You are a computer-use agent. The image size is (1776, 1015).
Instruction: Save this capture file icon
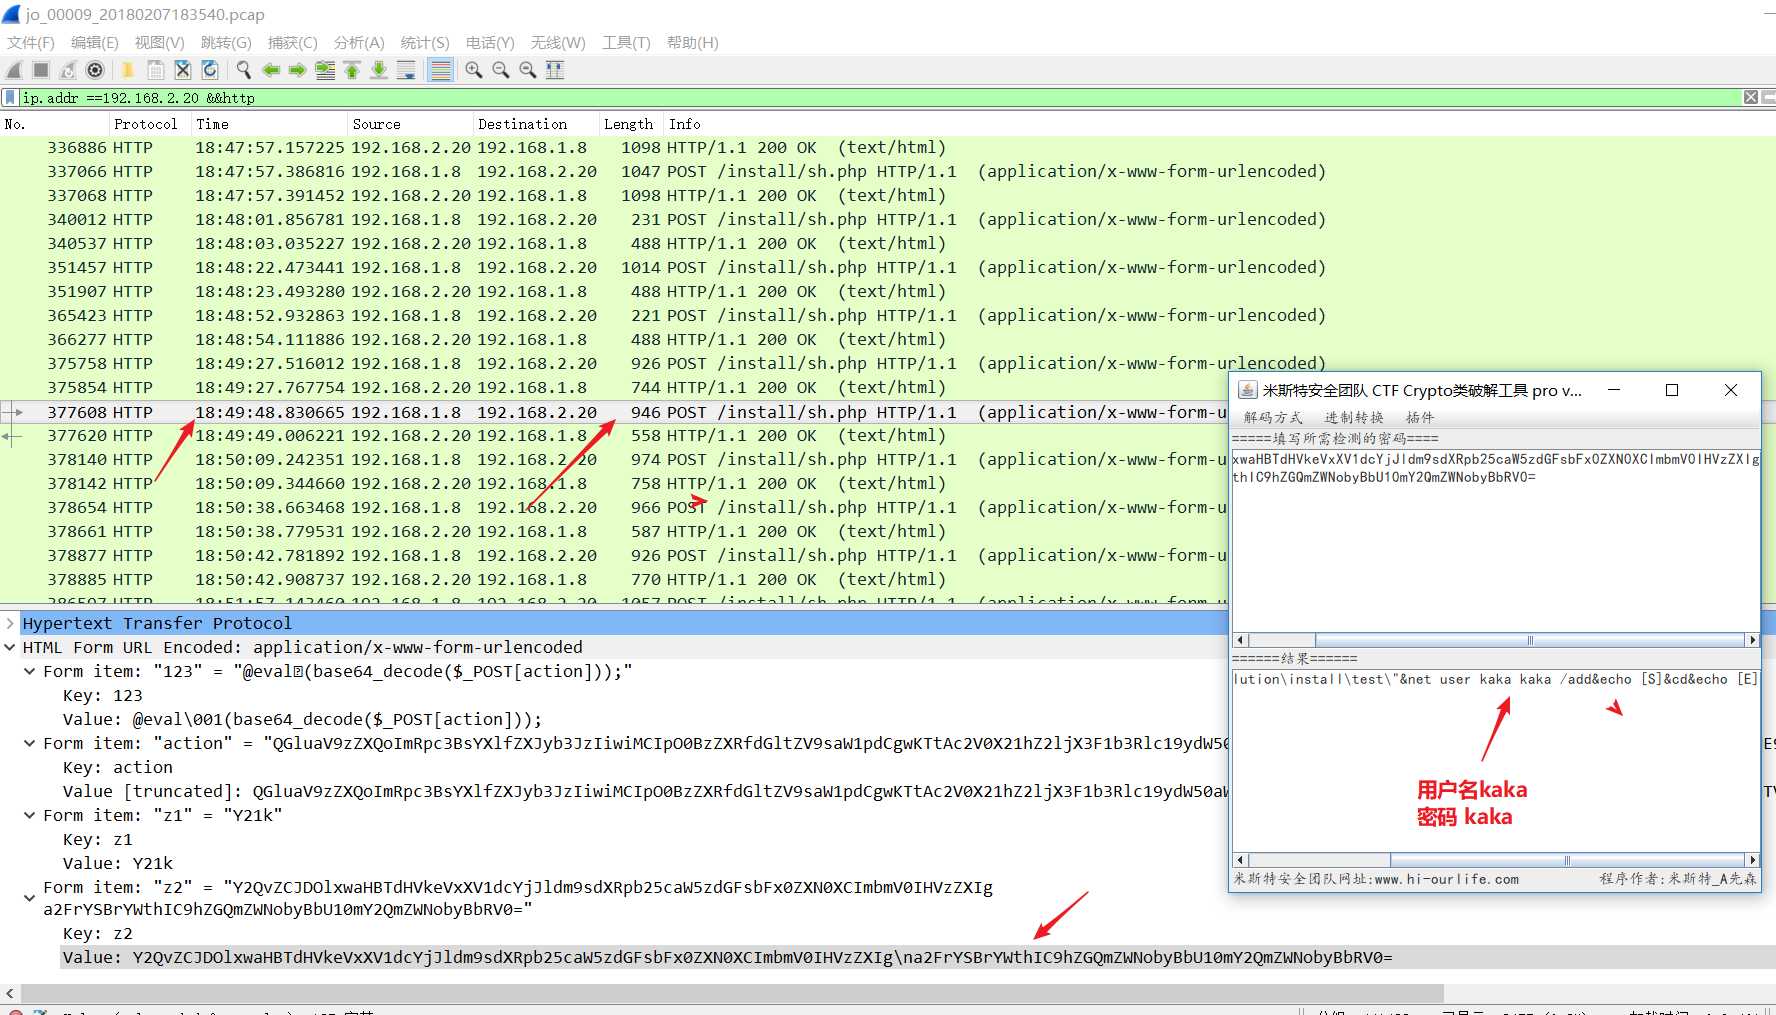155,70
